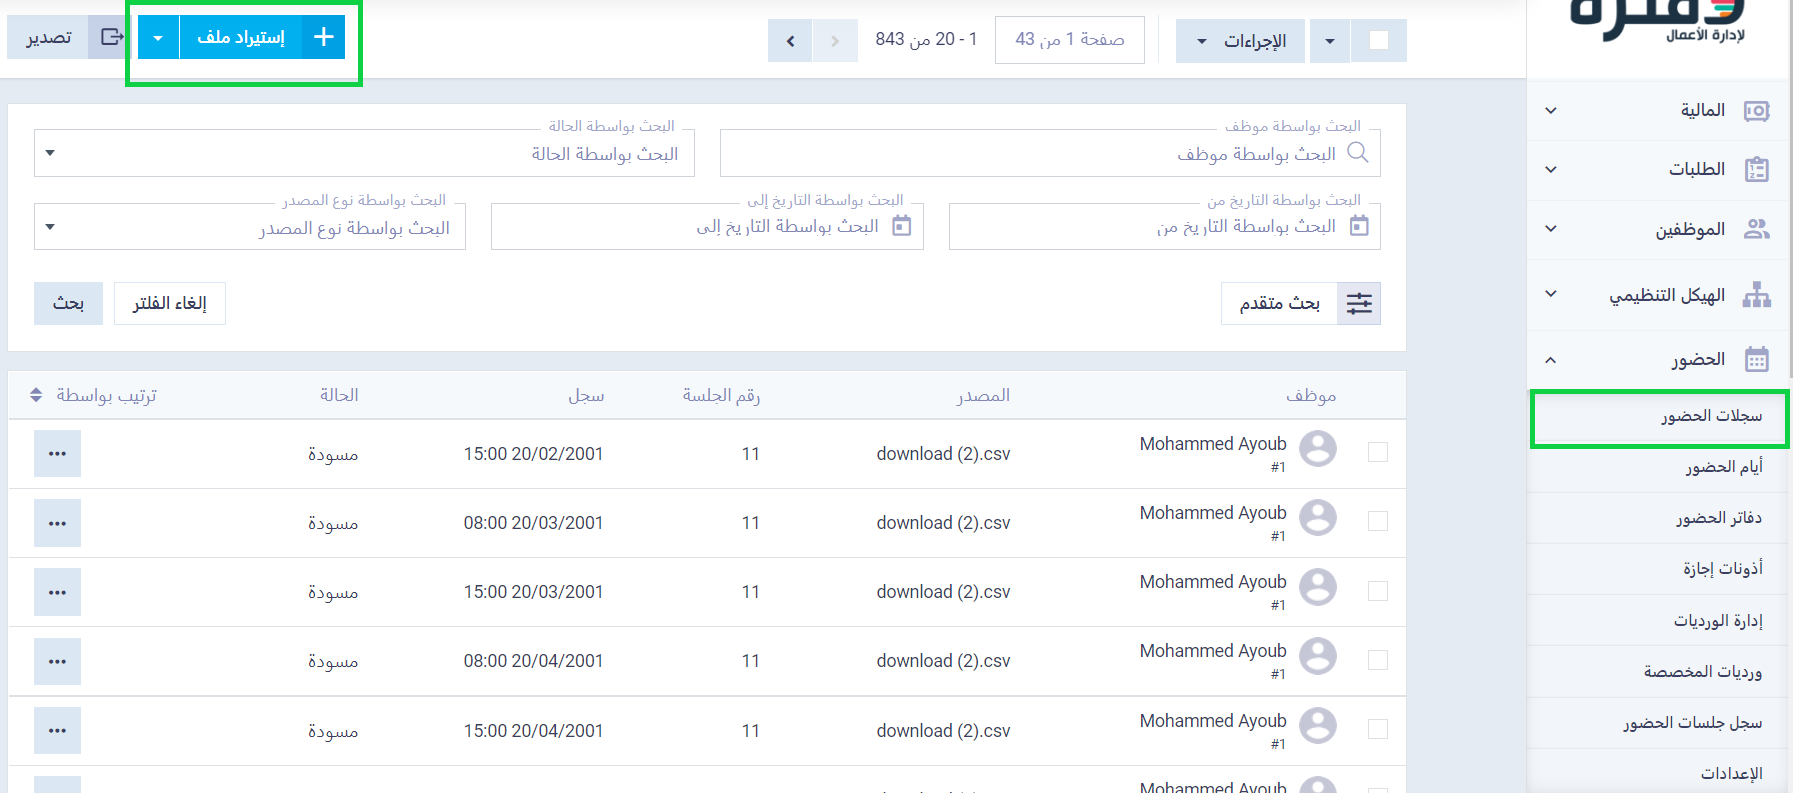Click the page 1 of 43 field
1793x793 pixels.
click(x=1070, y=40)
